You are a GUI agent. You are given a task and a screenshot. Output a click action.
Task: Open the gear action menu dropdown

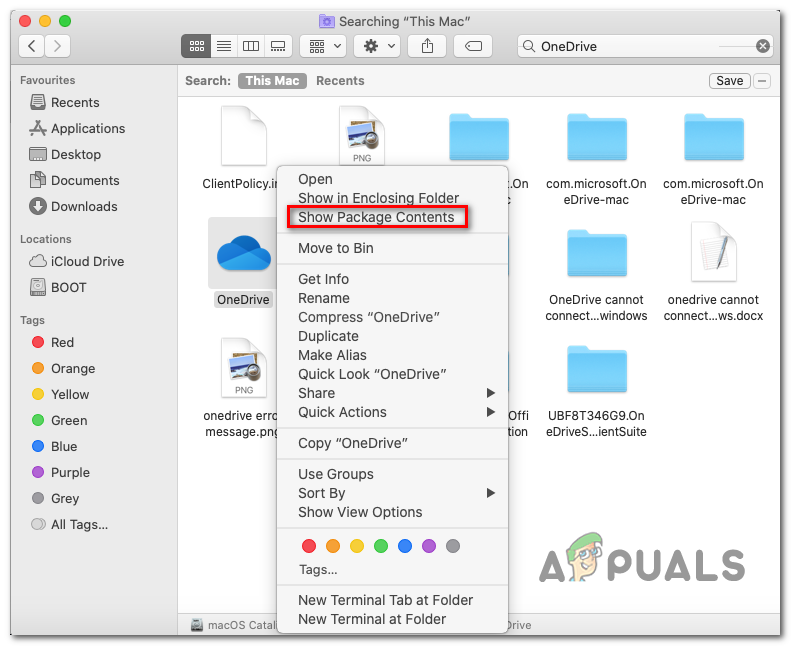point(378,46)
